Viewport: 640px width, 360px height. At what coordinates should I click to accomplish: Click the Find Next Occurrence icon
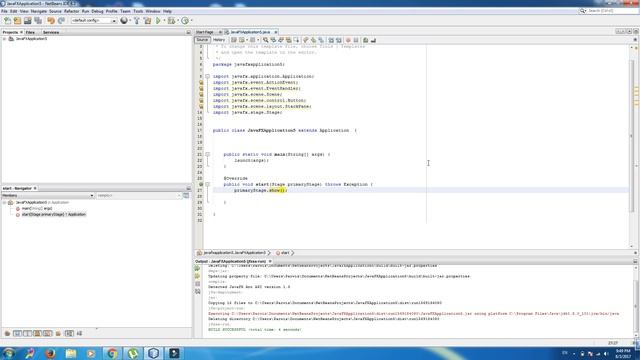click(281, 40)
